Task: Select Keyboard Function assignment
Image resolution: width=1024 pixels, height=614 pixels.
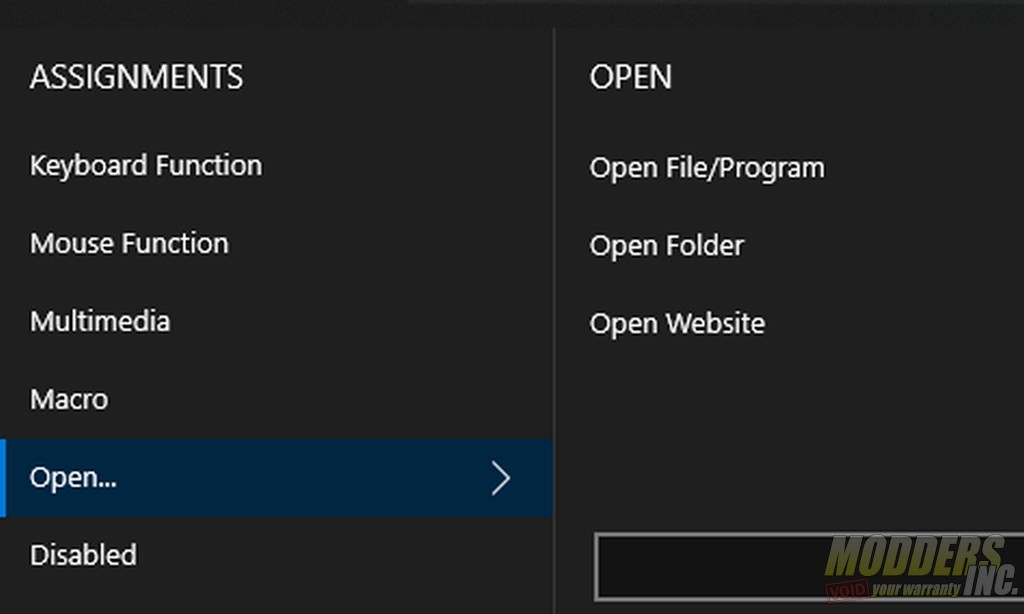Action: 146,166
